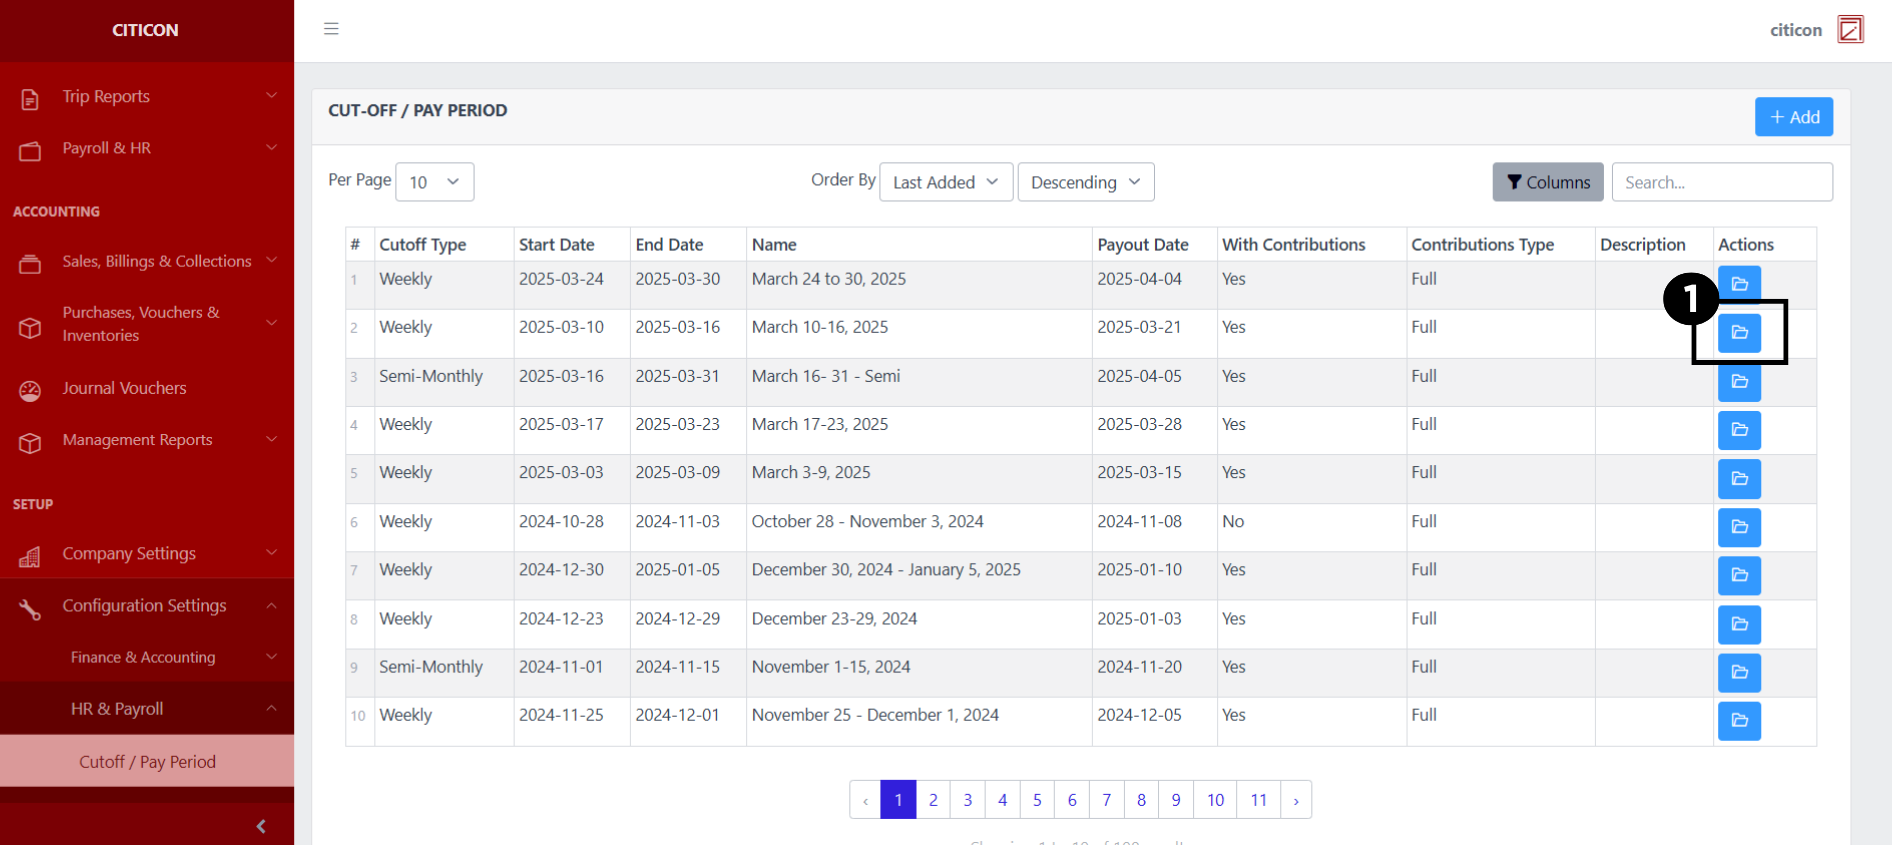The height and width of the screenshot is (845, 1892).
Task: Open the folder icon for March 24 to 30, 2025
Action: 1739,284
